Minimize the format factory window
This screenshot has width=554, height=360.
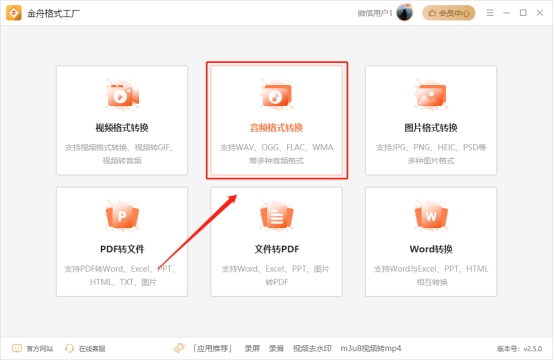507,13
